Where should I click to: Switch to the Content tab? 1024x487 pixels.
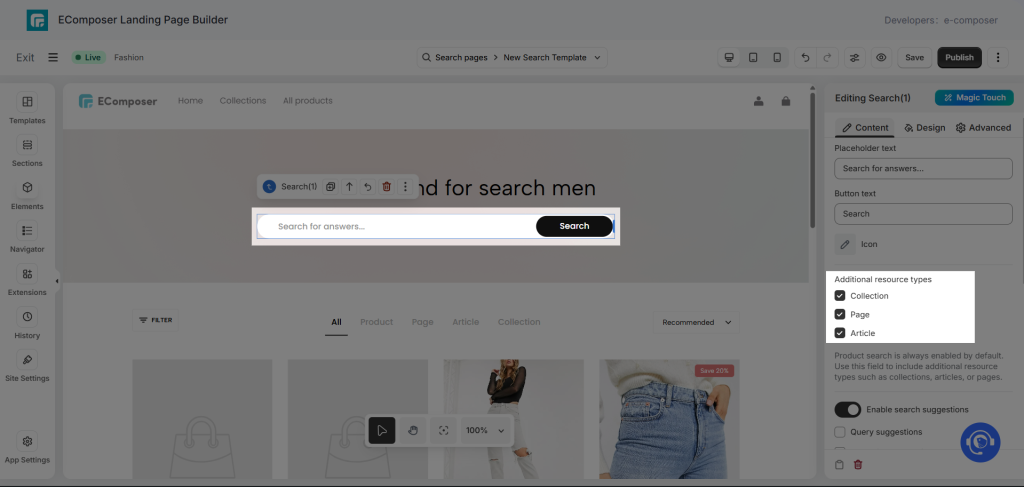click(x=865, y=128)
